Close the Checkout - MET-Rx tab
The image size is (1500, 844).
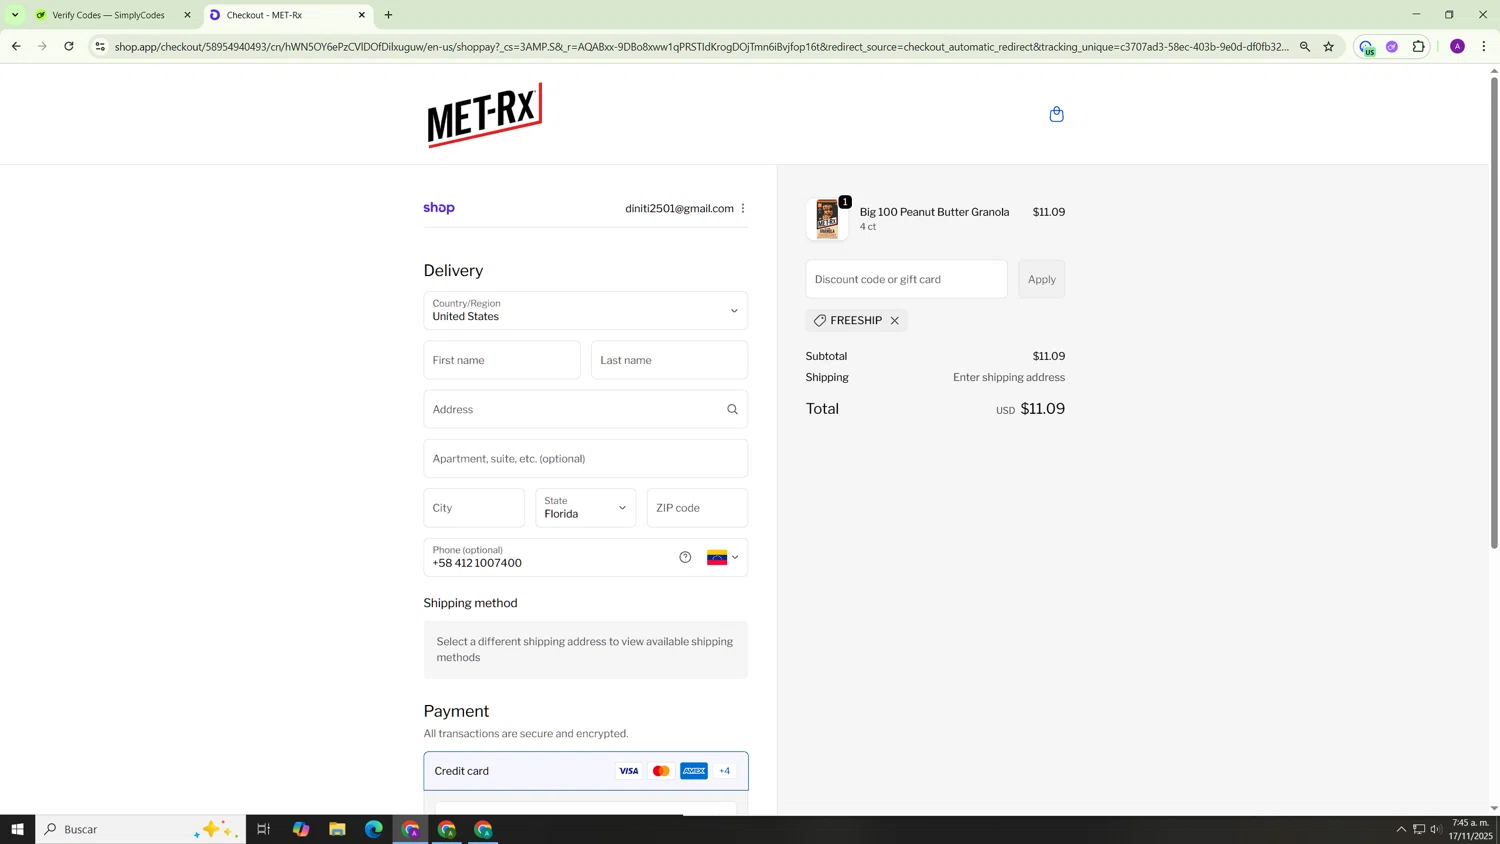(362, 15)
